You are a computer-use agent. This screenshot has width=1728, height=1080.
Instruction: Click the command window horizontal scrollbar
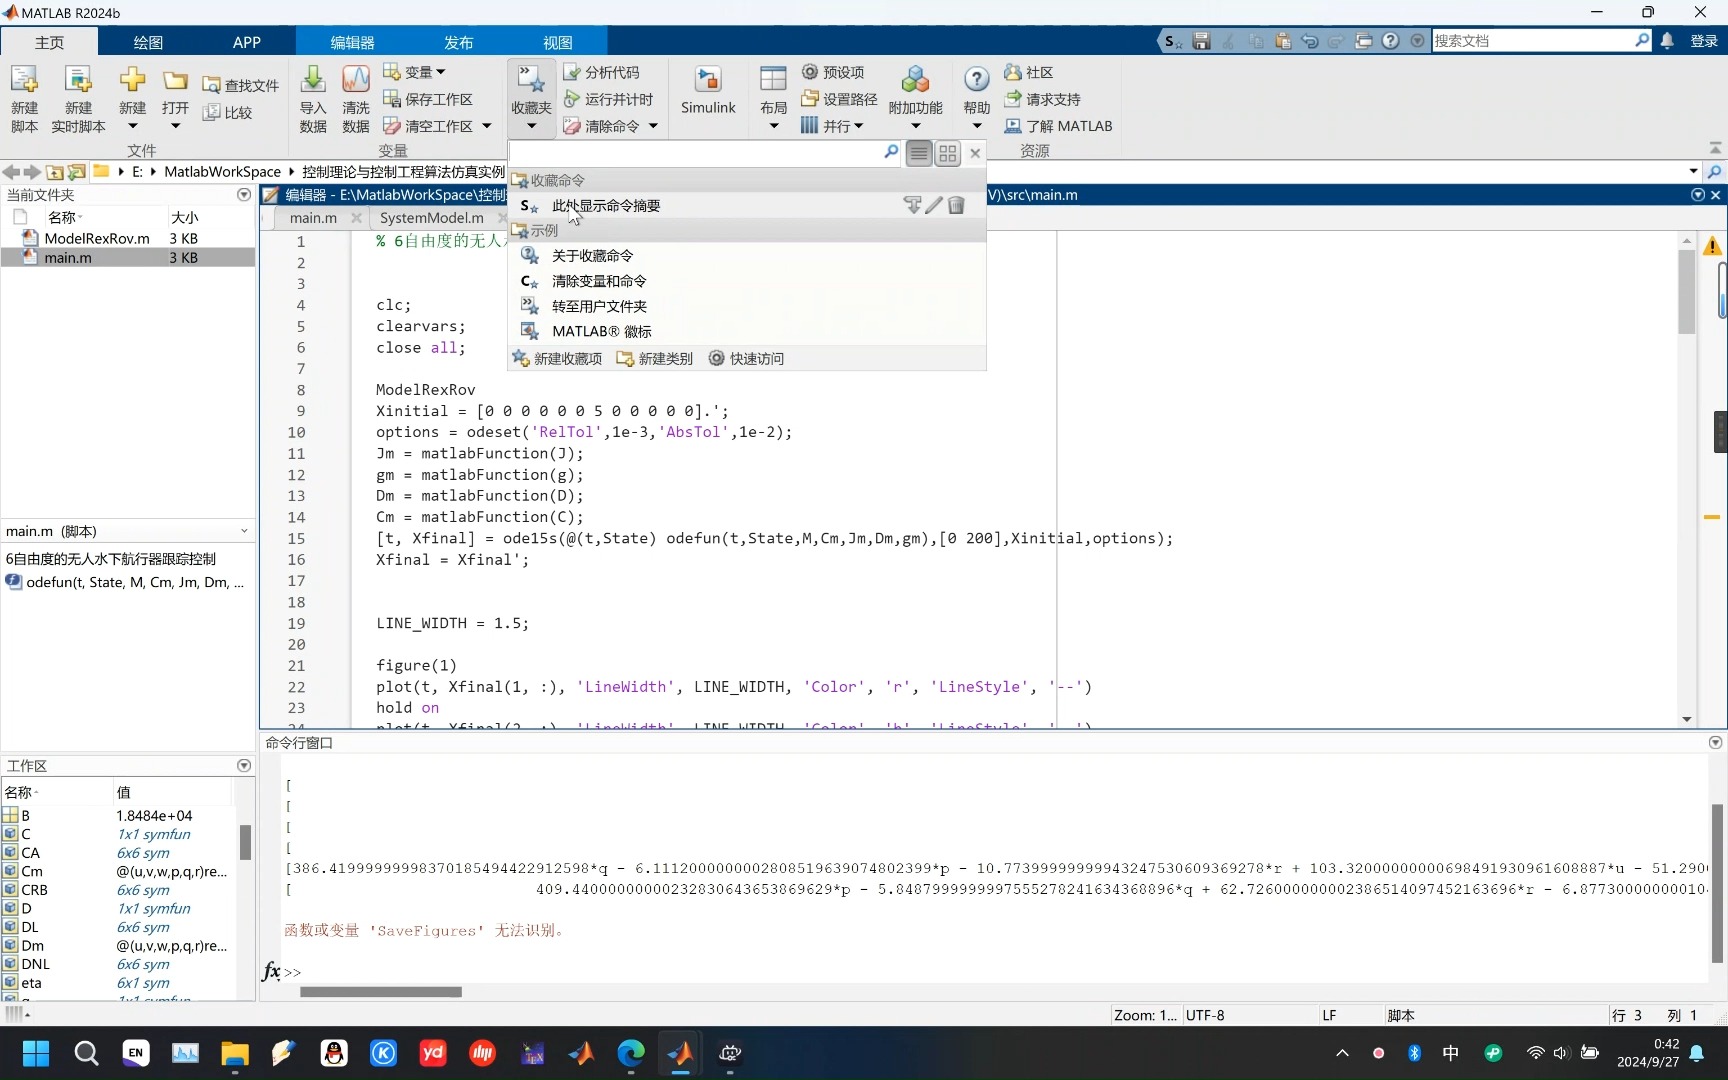click(381, 992)
